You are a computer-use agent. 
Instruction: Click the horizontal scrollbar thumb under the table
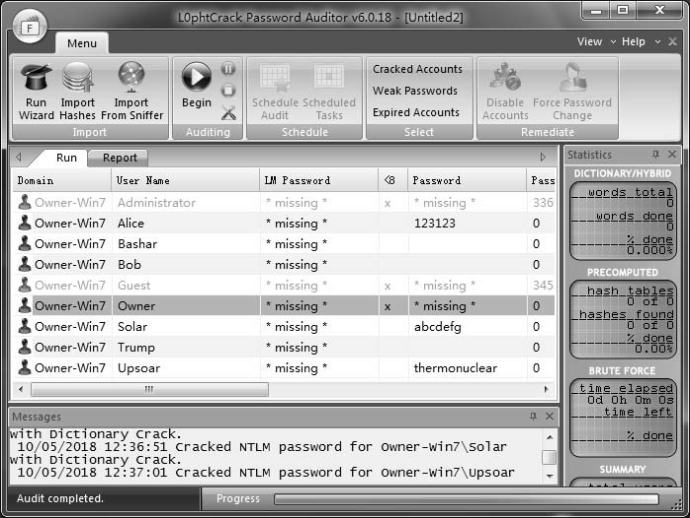[150, 389]
